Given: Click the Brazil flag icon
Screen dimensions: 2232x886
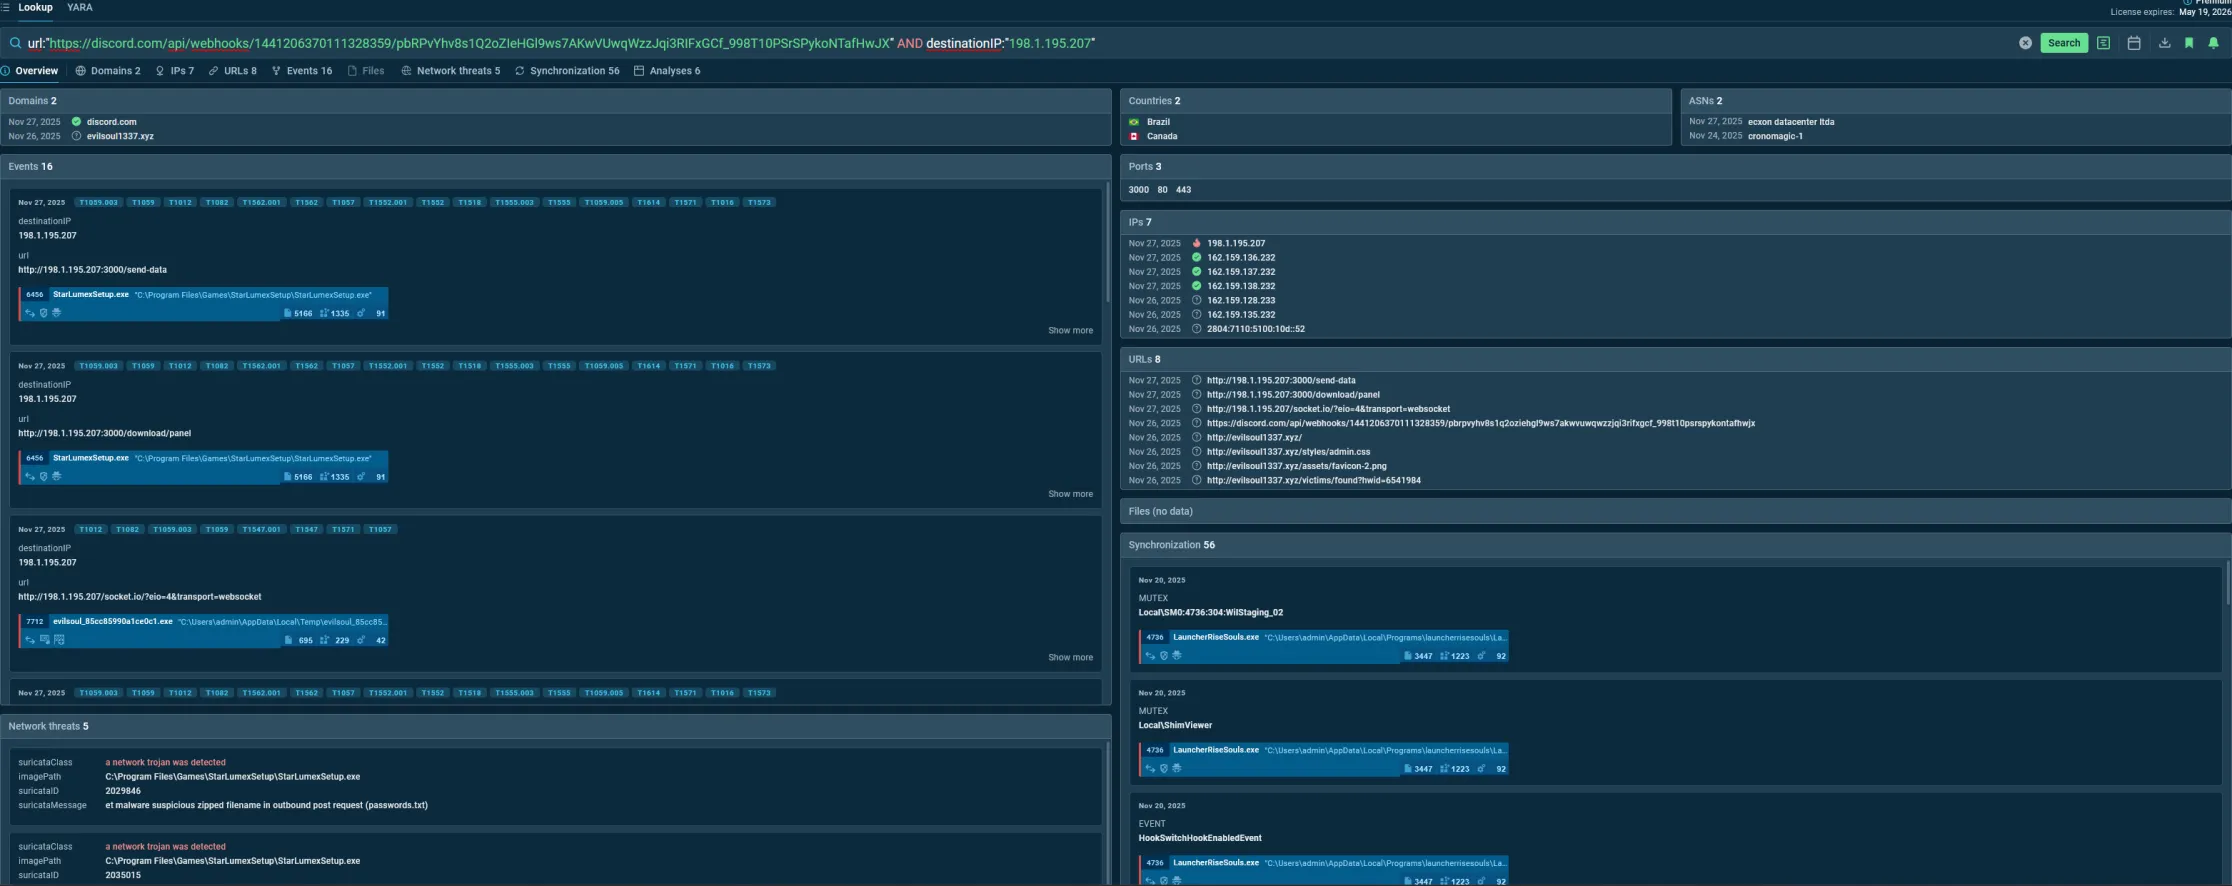Looking at the screenshot, I should pos(1134,122).
